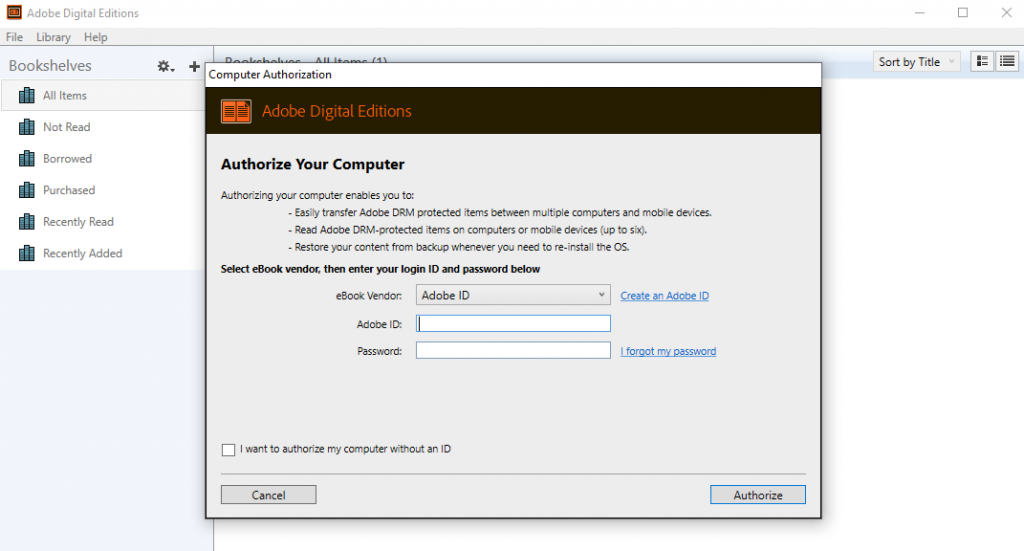
Task: Open the Sort by Title dropdown
Action: pos(916,62)
